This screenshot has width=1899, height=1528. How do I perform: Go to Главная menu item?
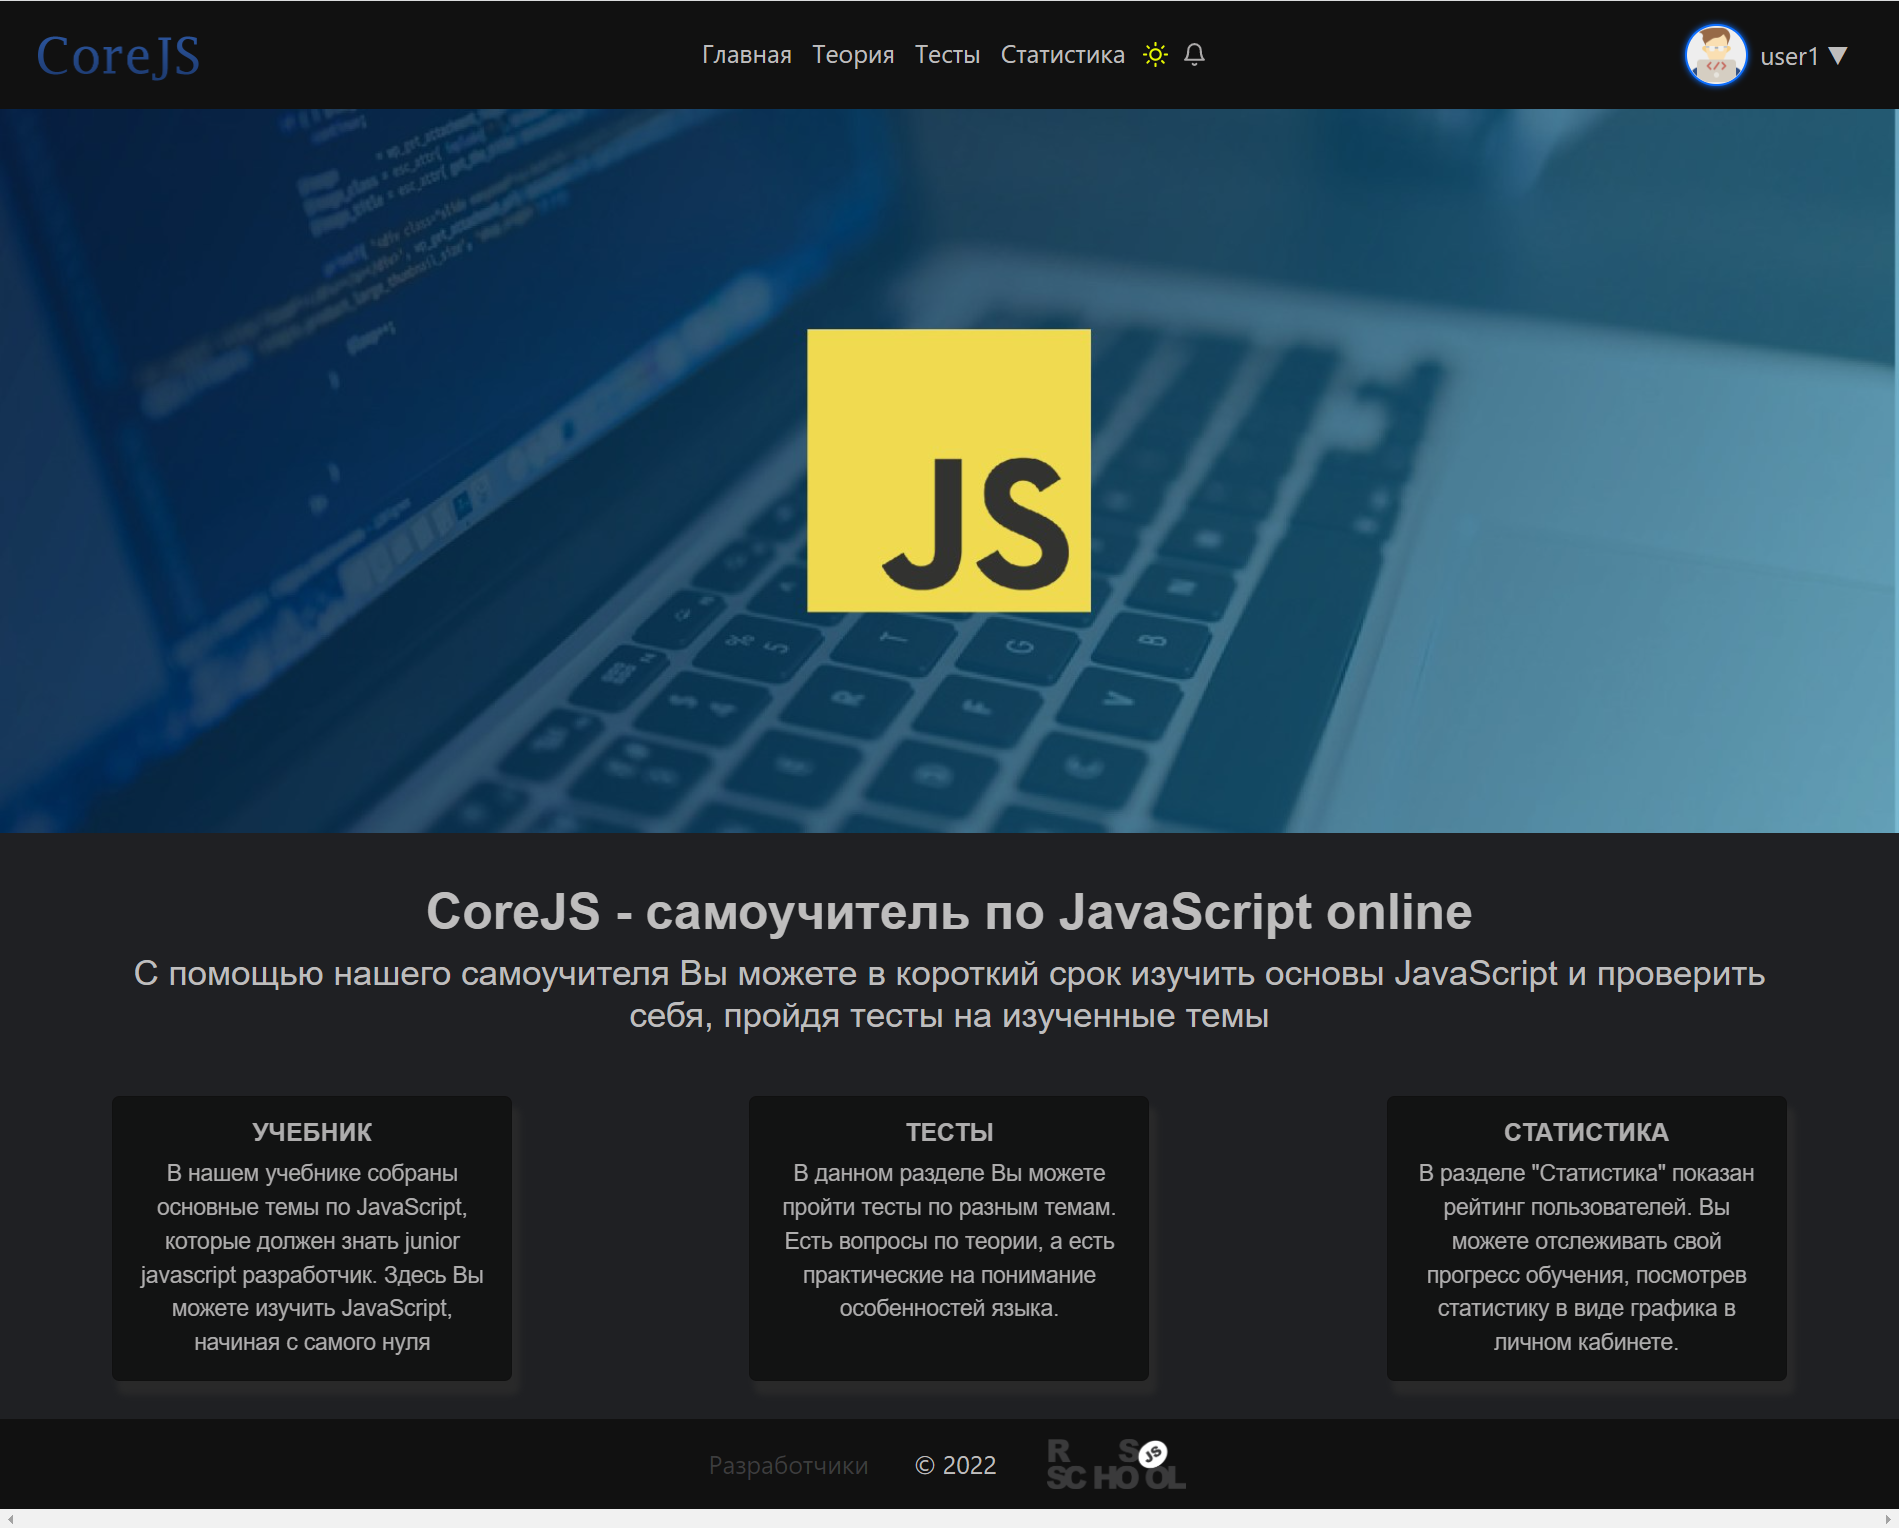tap(747, 55)
